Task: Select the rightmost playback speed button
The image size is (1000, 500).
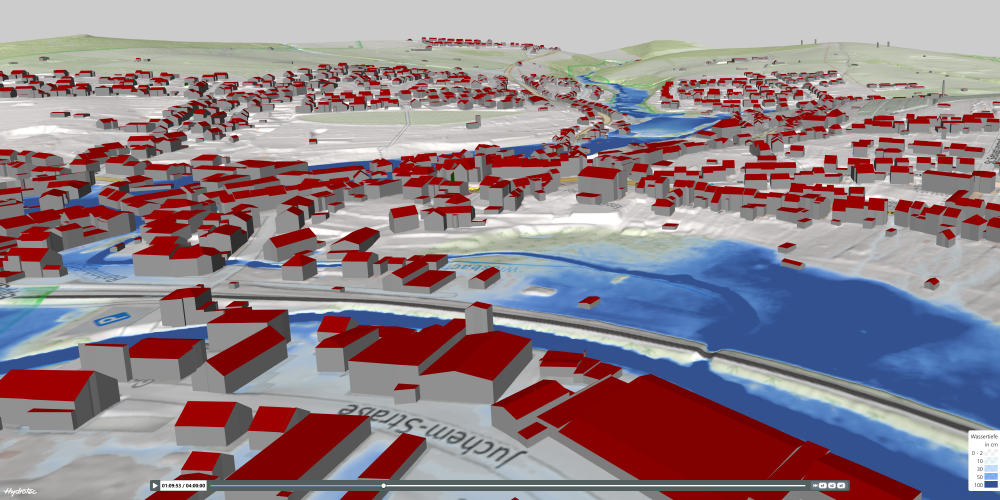Action: point(841,485)
